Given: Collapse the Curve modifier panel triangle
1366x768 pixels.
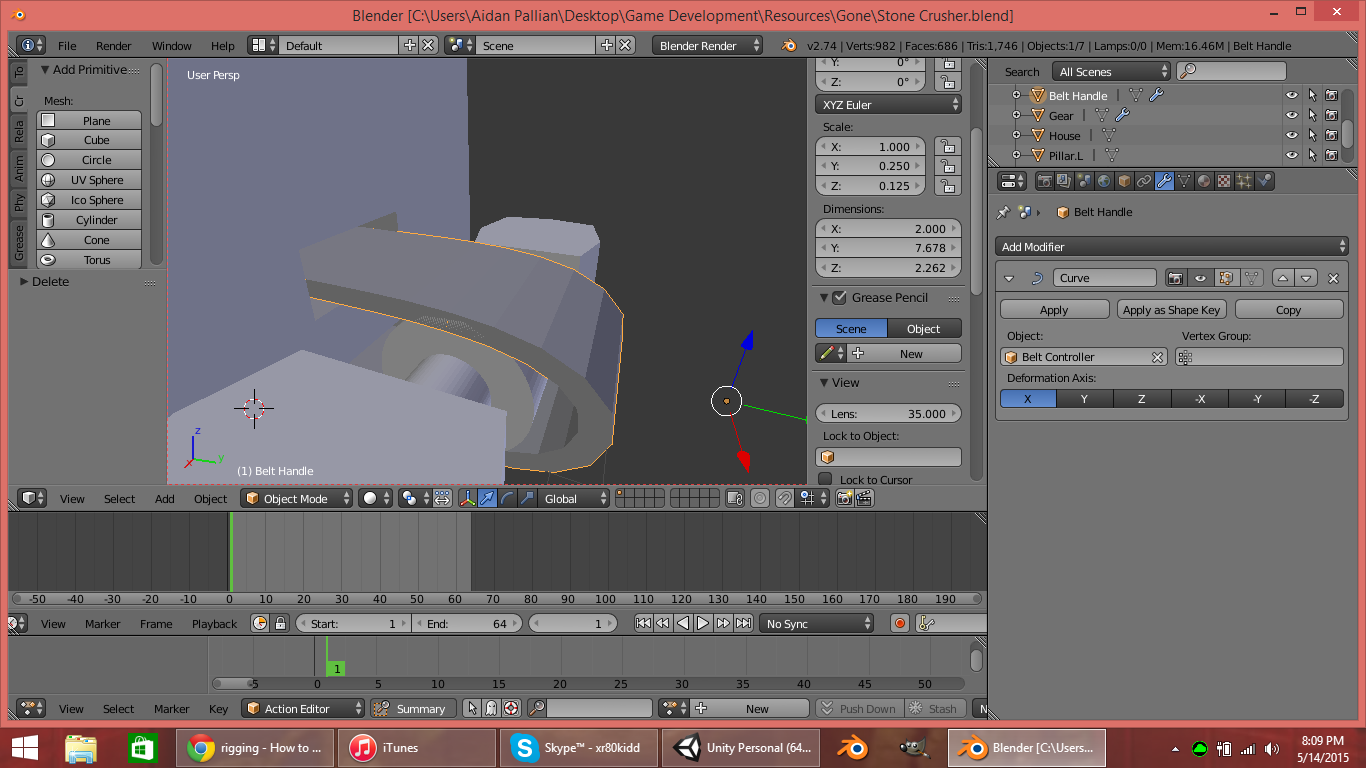Looking at the screenshot, I should point(1009,278).
